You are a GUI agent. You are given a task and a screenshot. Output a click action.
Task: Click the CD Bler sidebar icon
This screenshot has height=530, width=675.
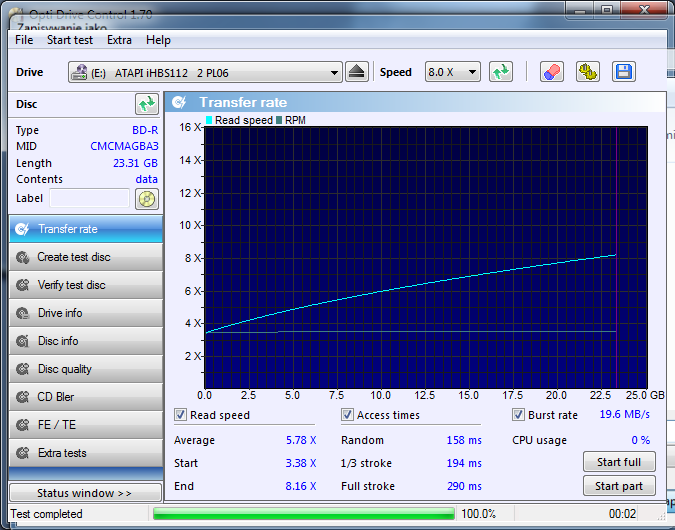click(x=22, y=397)
